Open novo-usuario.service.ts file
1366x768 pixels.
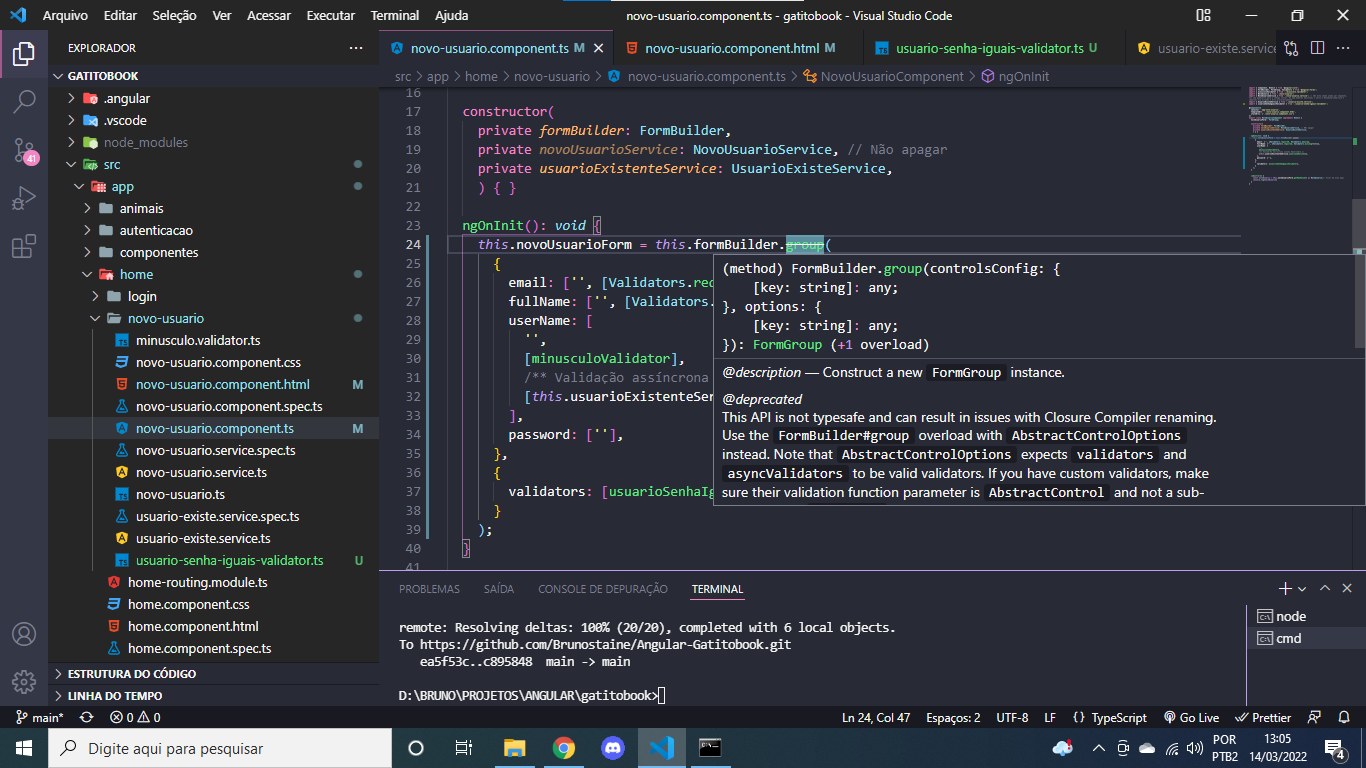[x=213, y=472]
